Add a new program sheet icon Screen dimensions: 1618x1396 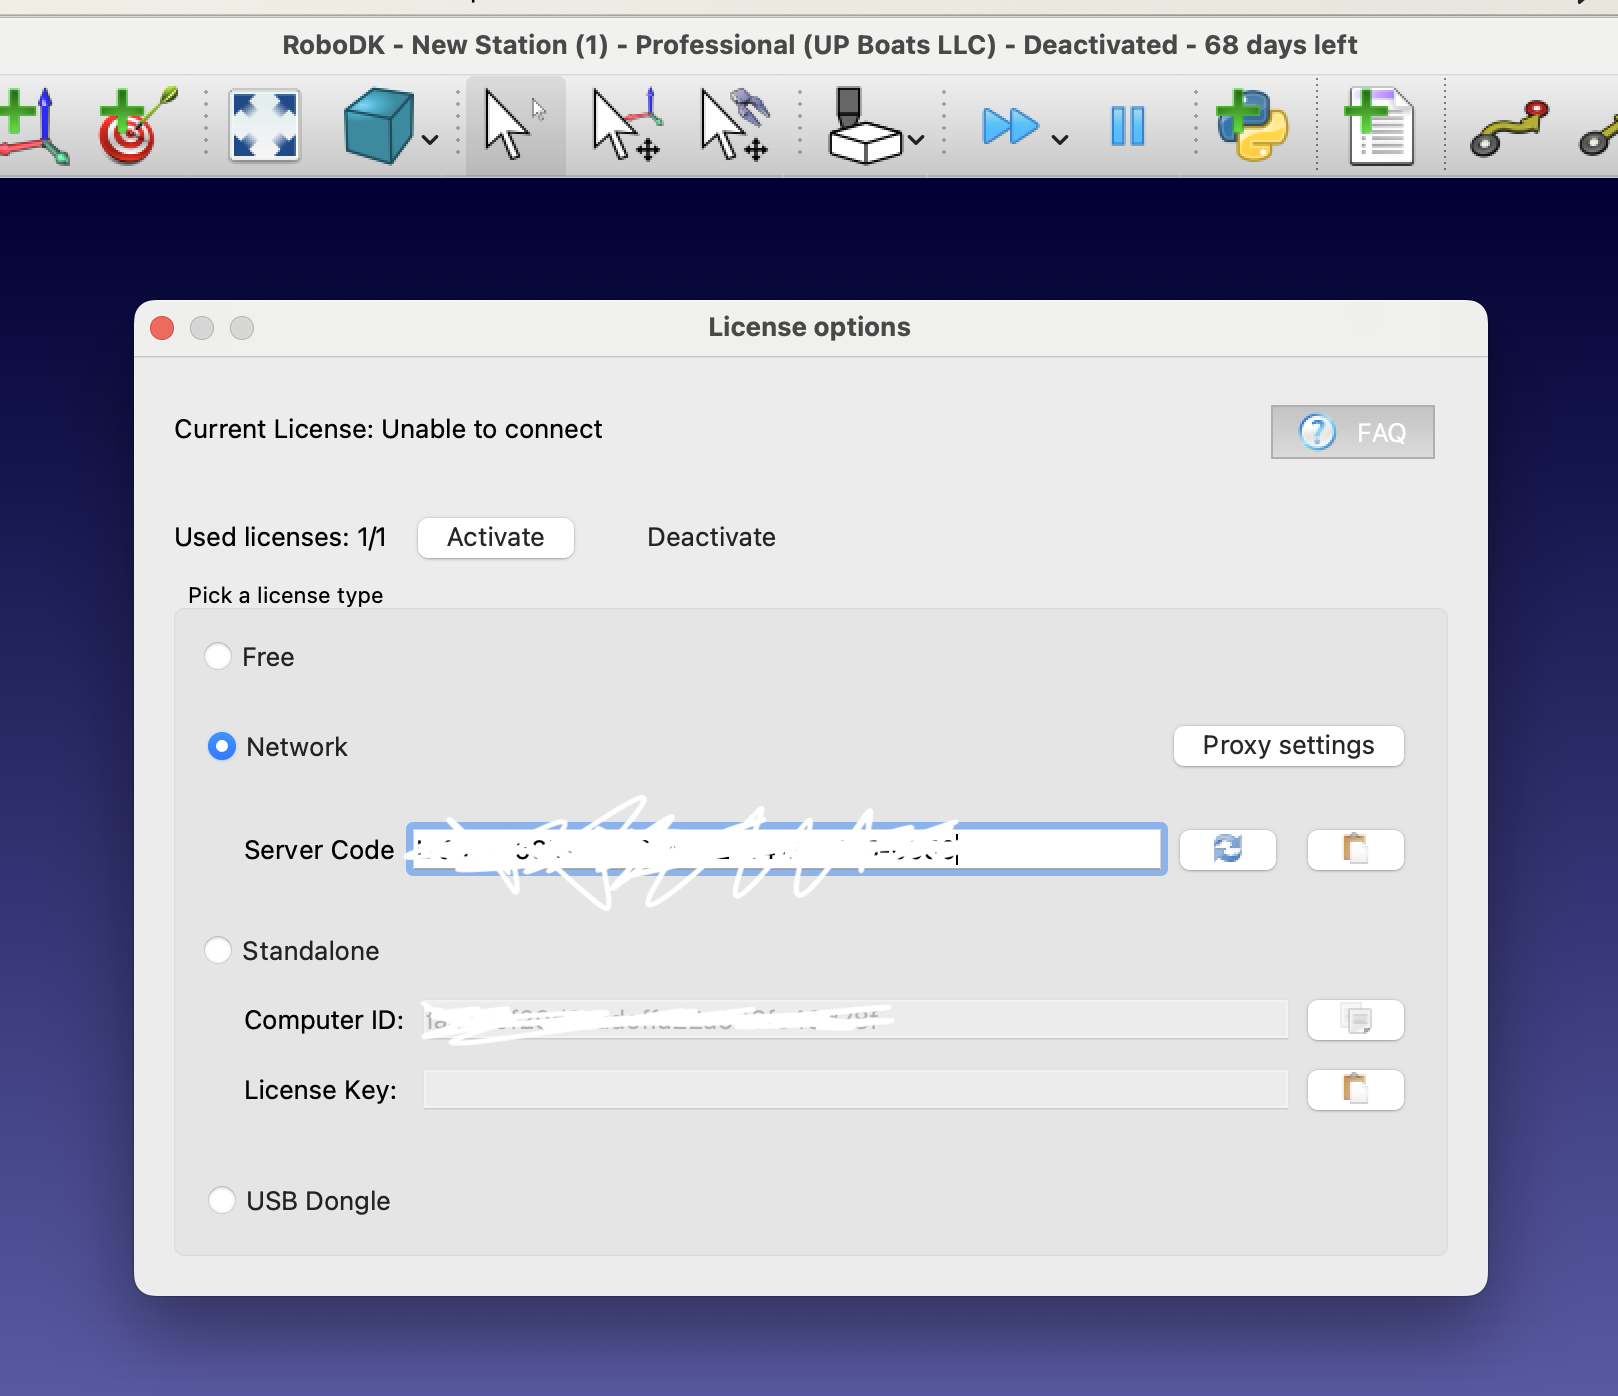pos(1380,126)
